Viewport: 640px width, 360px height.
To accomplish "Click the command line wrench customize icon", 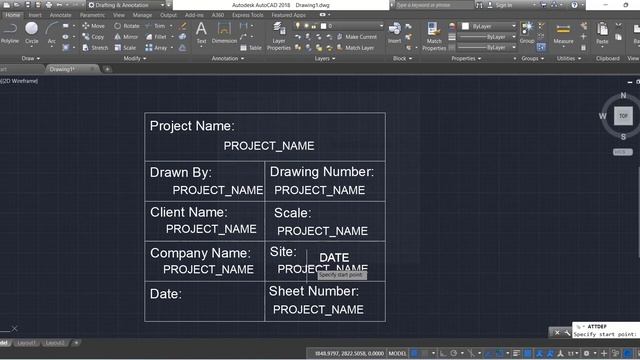I will coord(567,333).
